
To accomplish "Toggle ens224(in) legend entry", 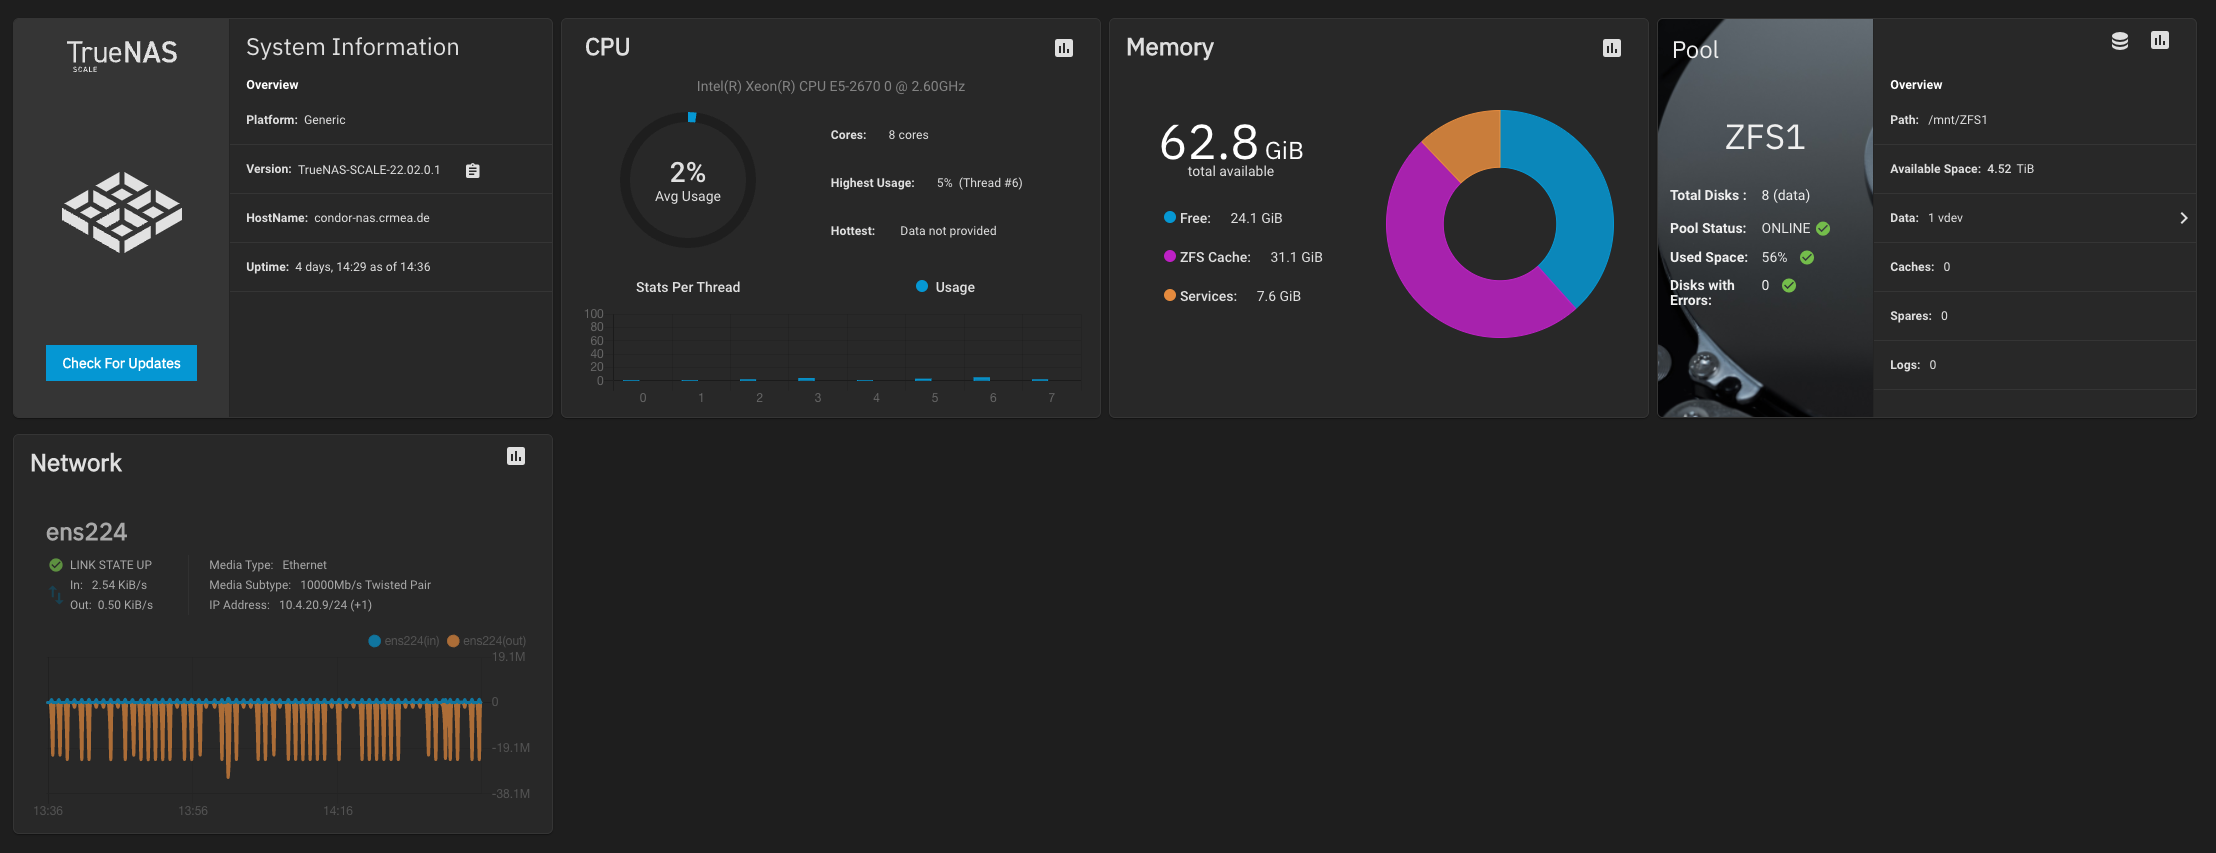I will coord(404,641).
